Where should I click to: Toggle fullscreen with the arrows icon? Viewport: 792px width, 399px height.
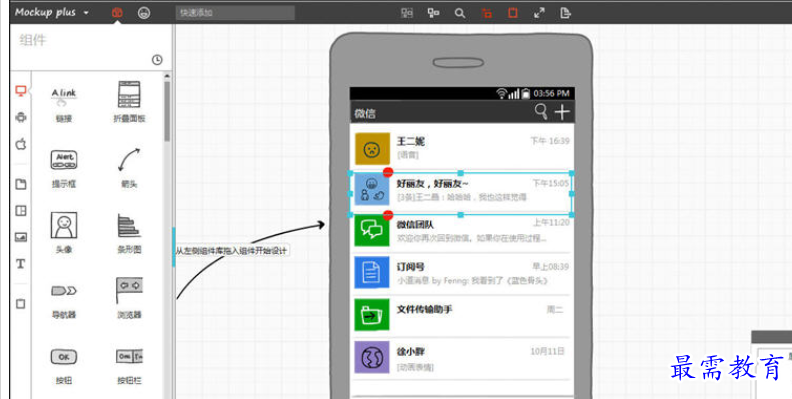pyautogui.click(x=539, y=13)
